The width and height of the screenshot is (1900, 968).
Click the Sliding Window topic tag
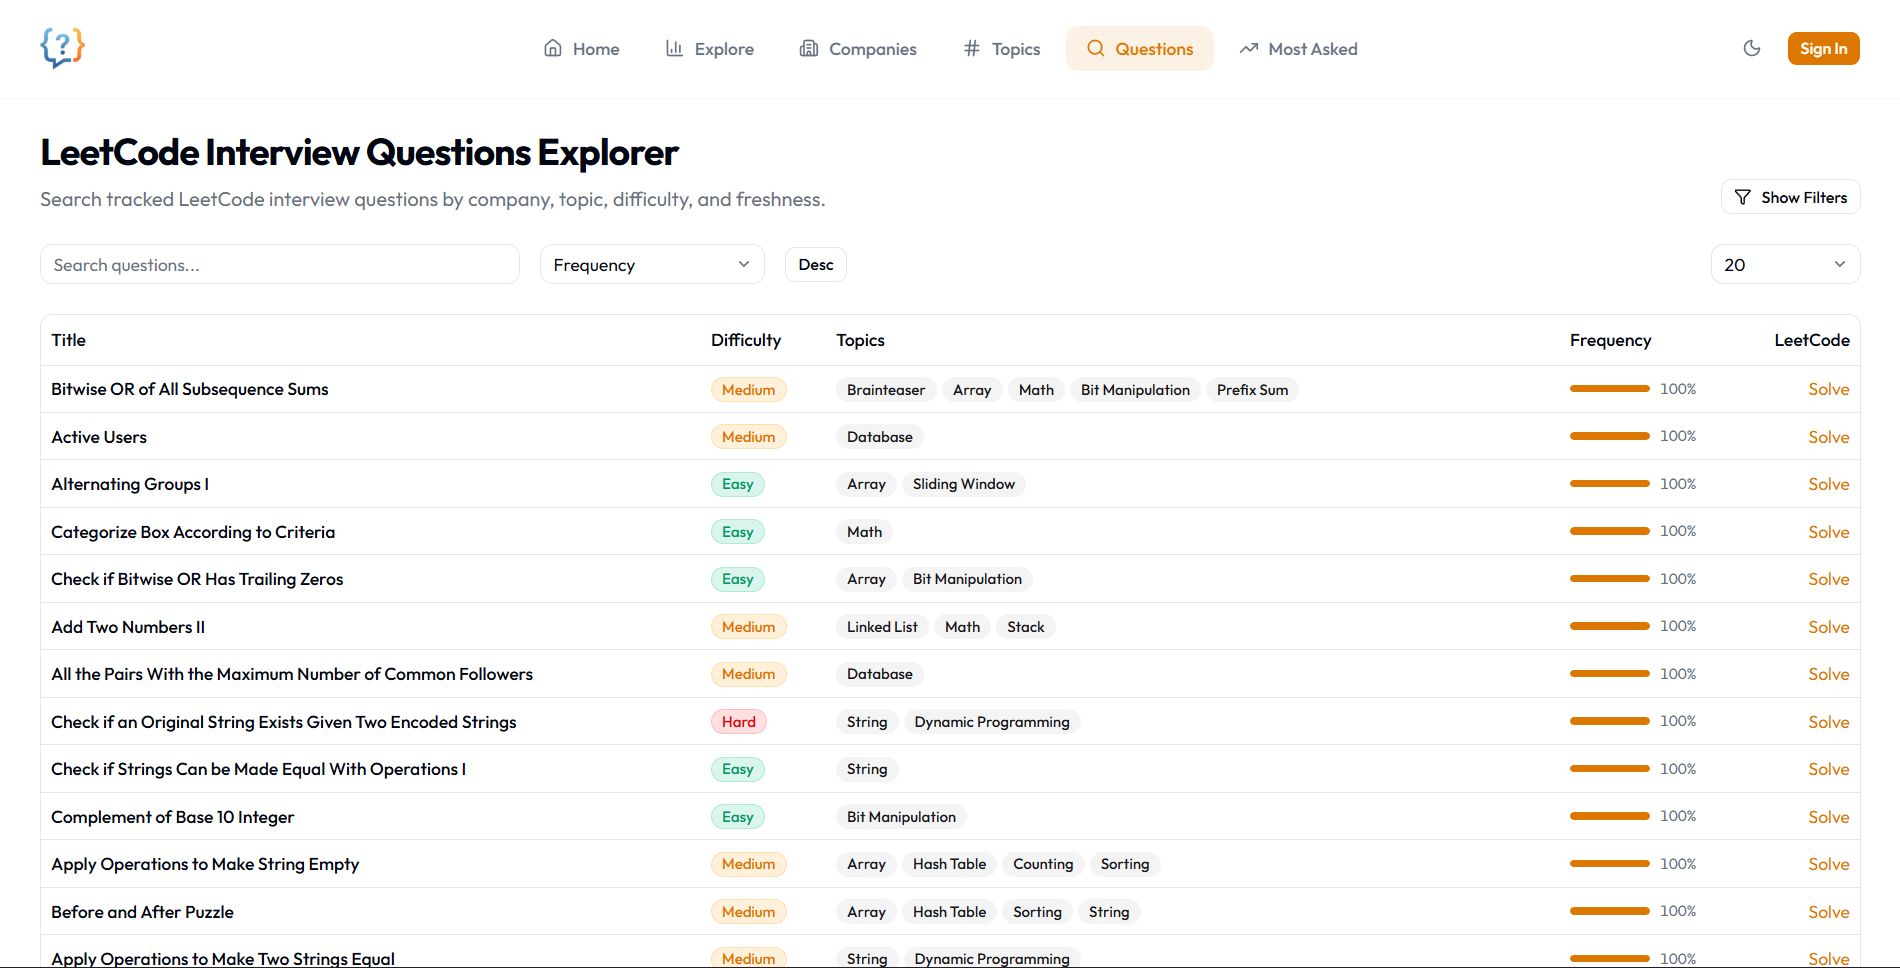963,484
